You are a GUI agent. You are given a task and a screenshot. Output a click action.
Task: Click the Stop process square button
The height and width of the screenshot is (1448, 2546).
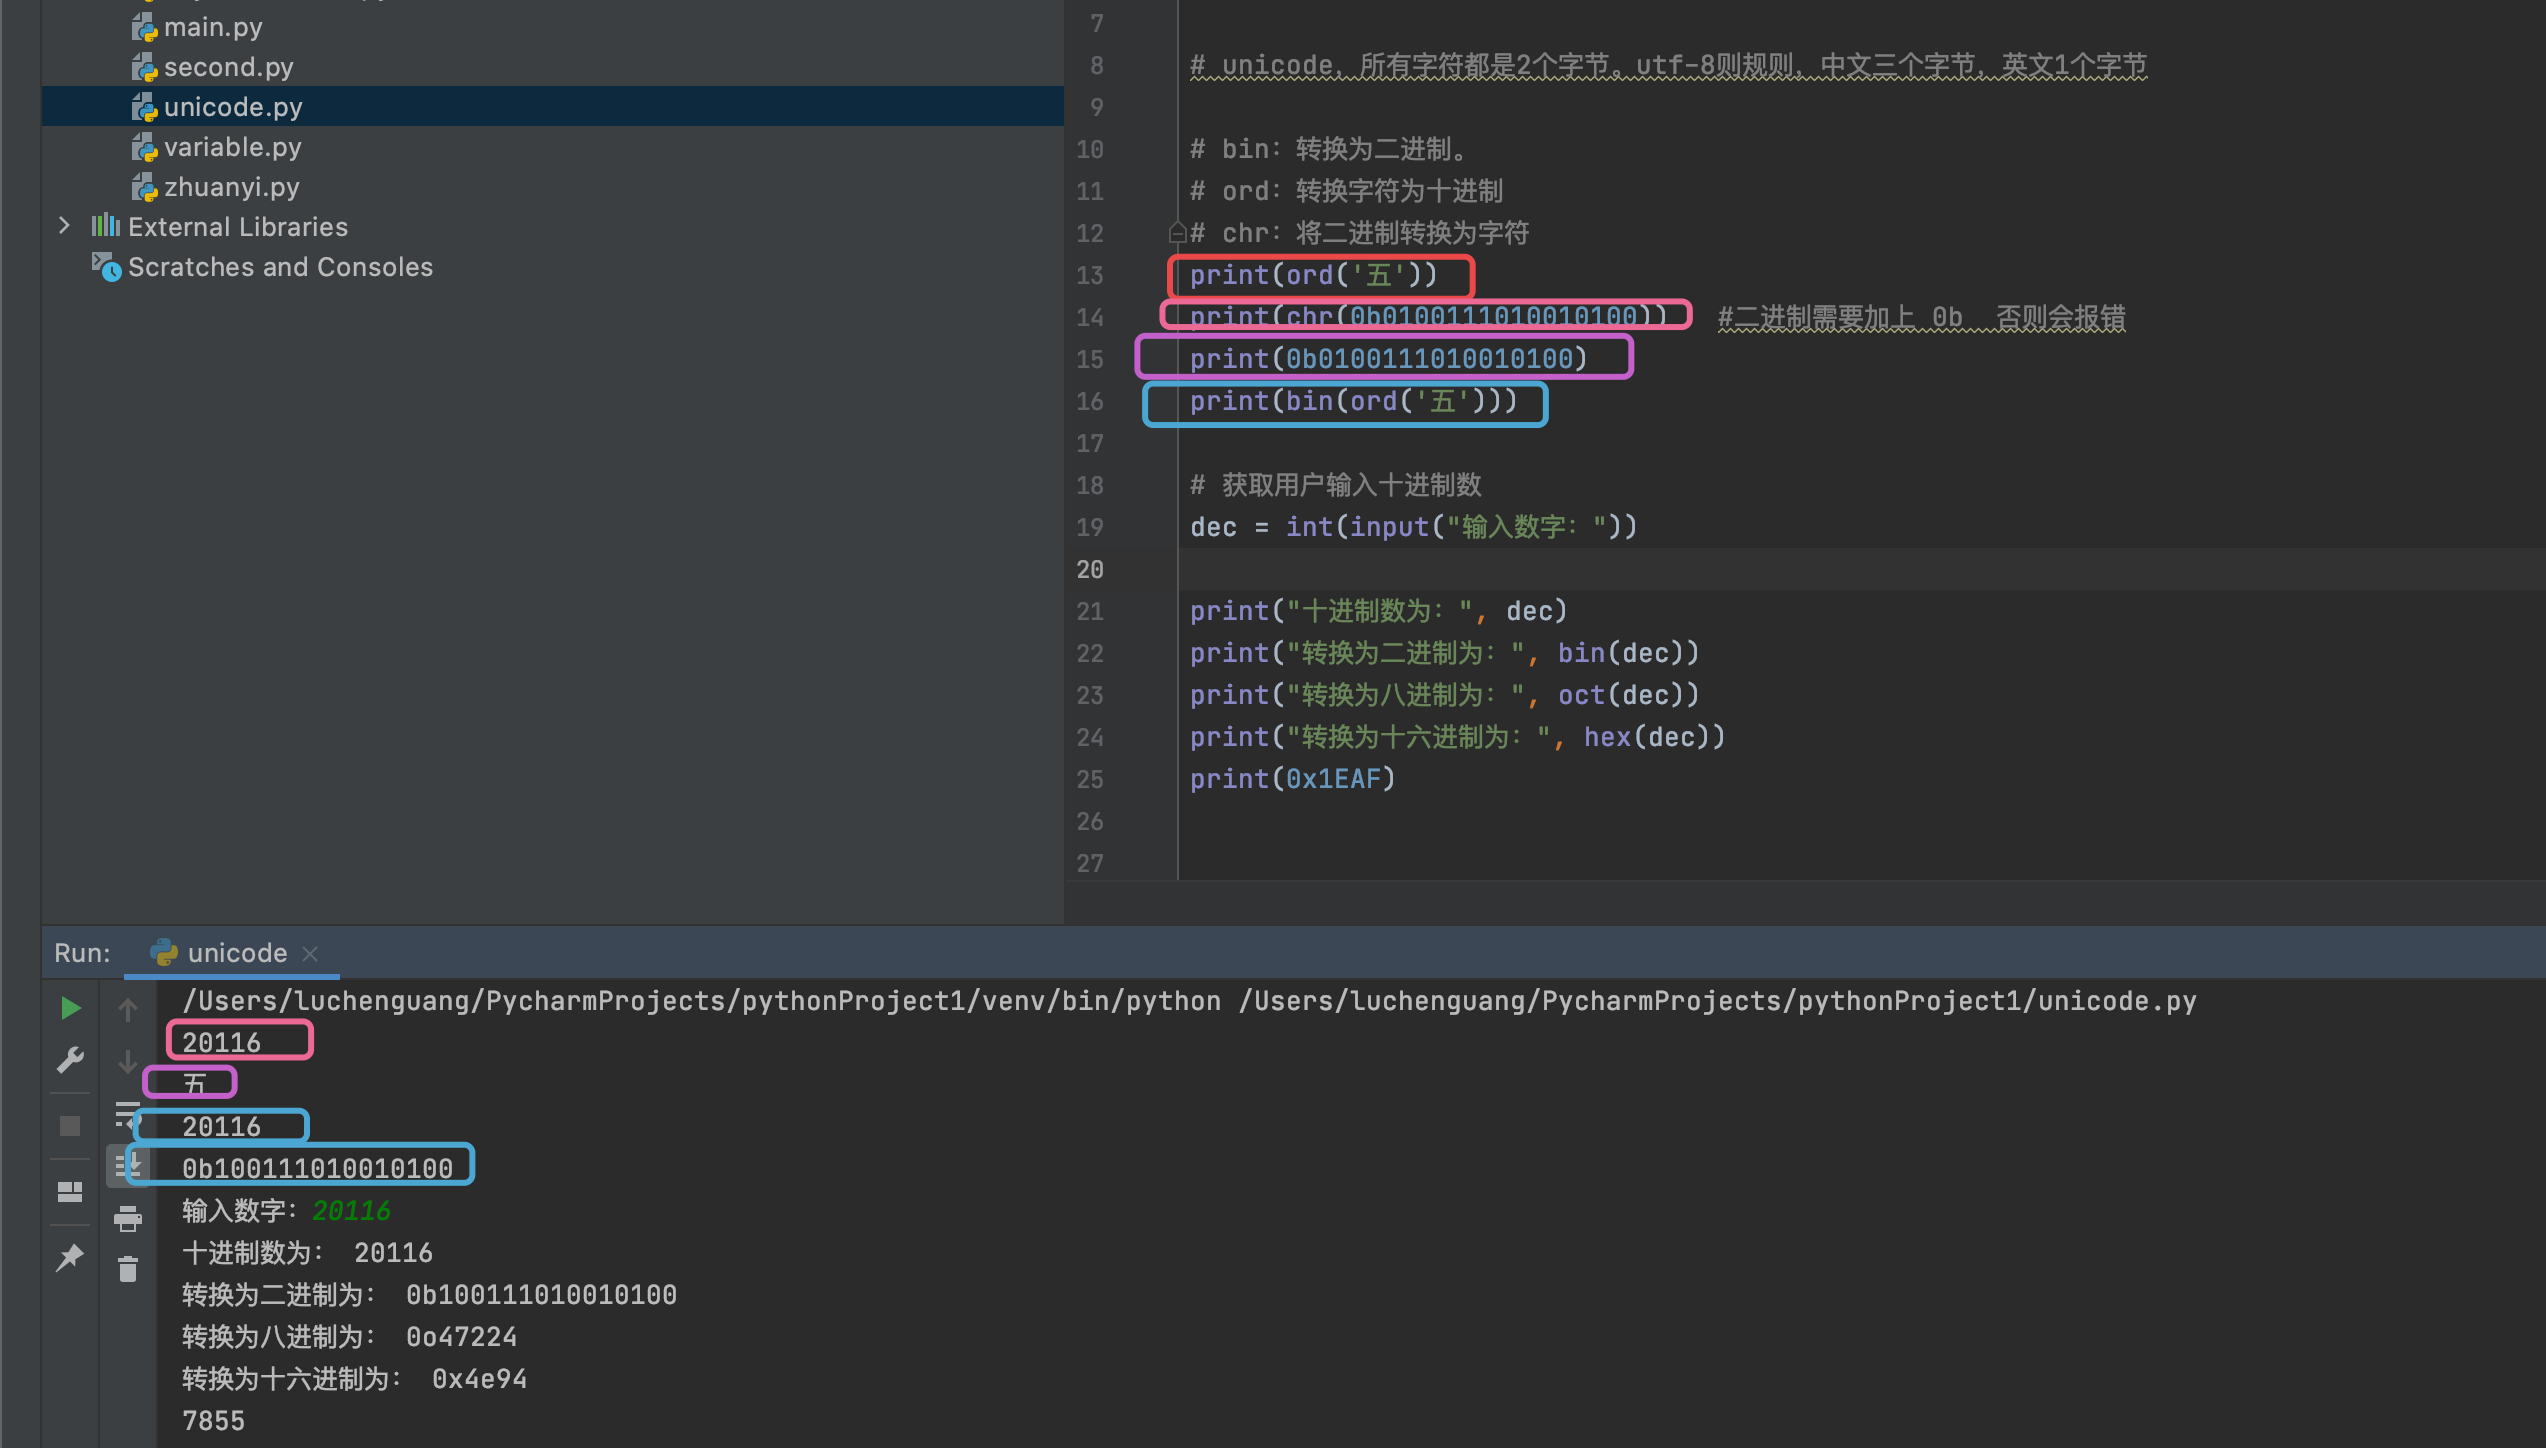click(70, 1126)
